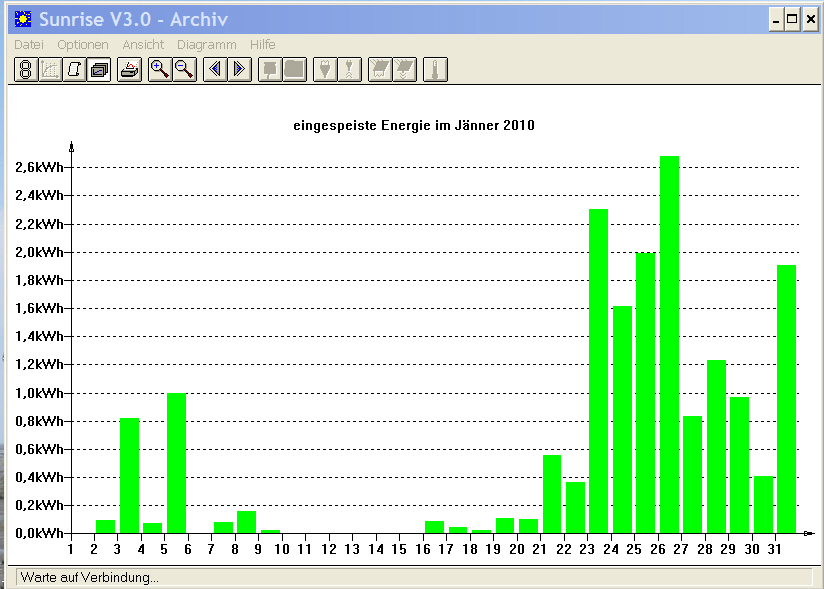Select the greyed plug with chevrons icon
Screen dimensions: 824x589
349,69
